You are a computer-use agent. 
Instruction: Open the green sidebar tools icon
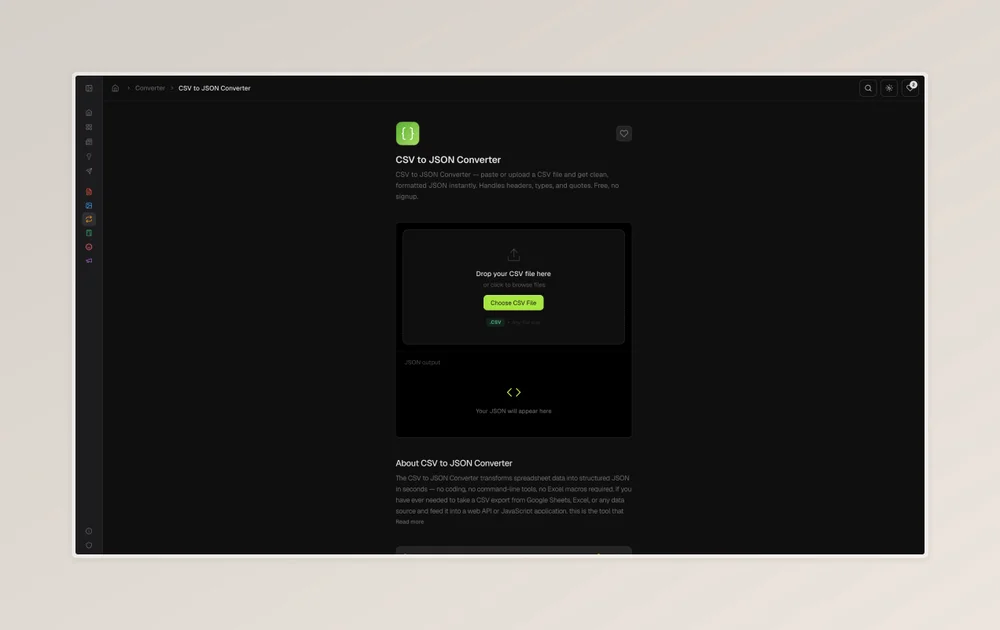pos(89,233)
